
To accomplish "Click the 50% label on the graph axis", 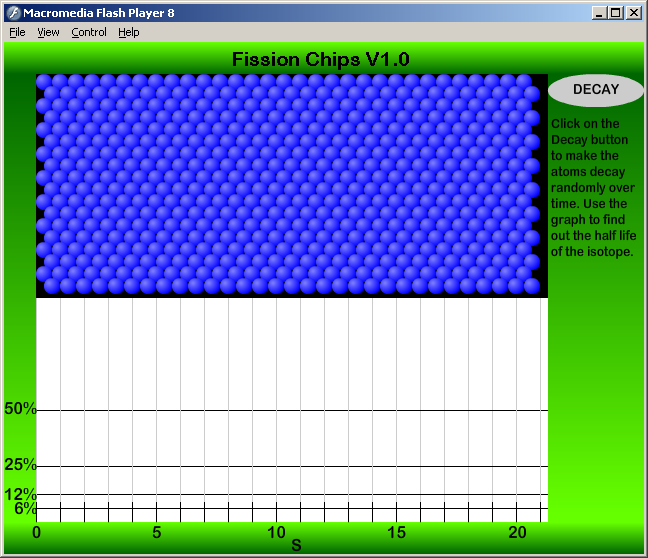I will (x=20, y=409).
